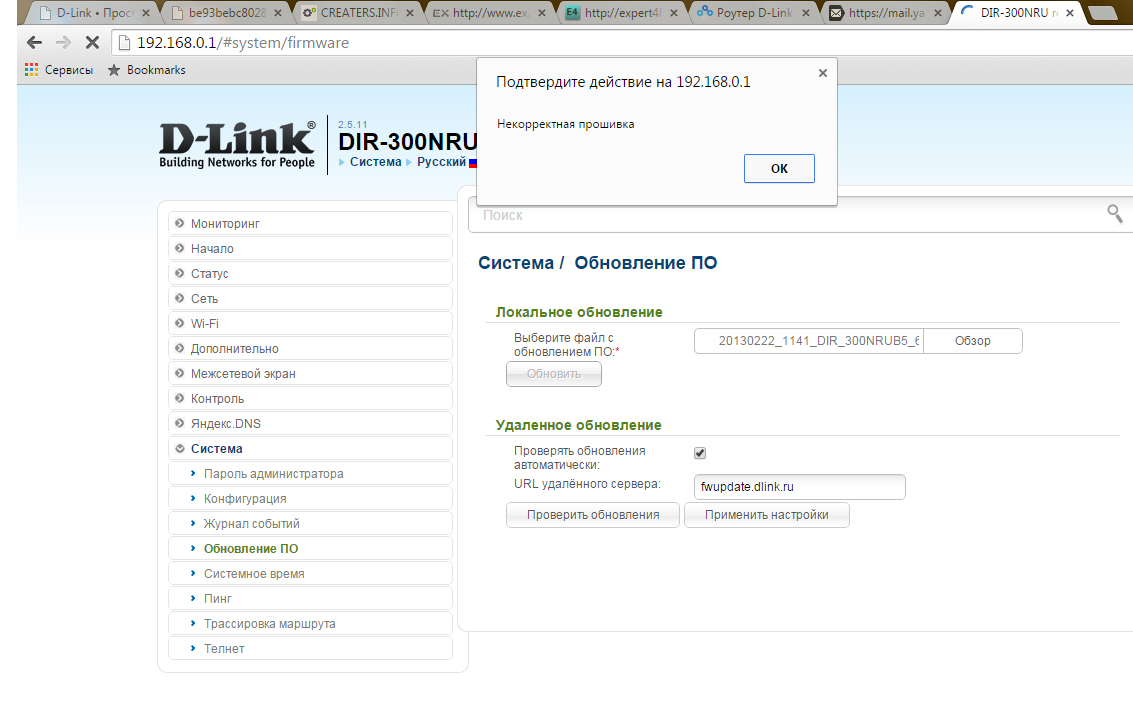Click Применить настройки button
Image resolution: width=1133 pixels, height=707 pixels.
(767, 515)
